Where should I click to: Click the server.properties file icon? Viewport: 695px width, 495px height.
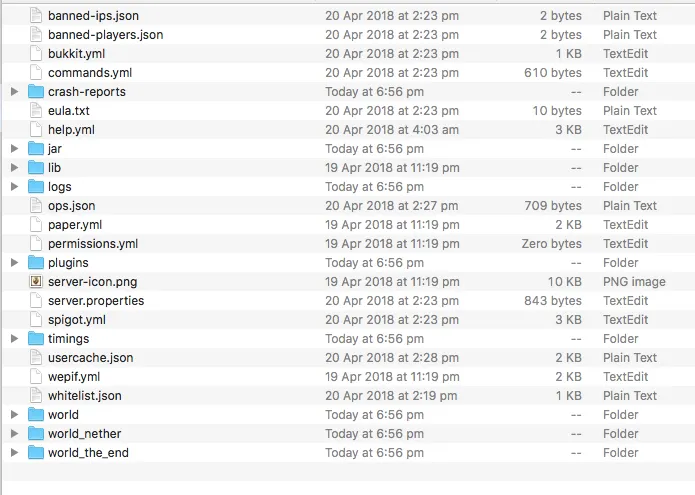[36, 301]
